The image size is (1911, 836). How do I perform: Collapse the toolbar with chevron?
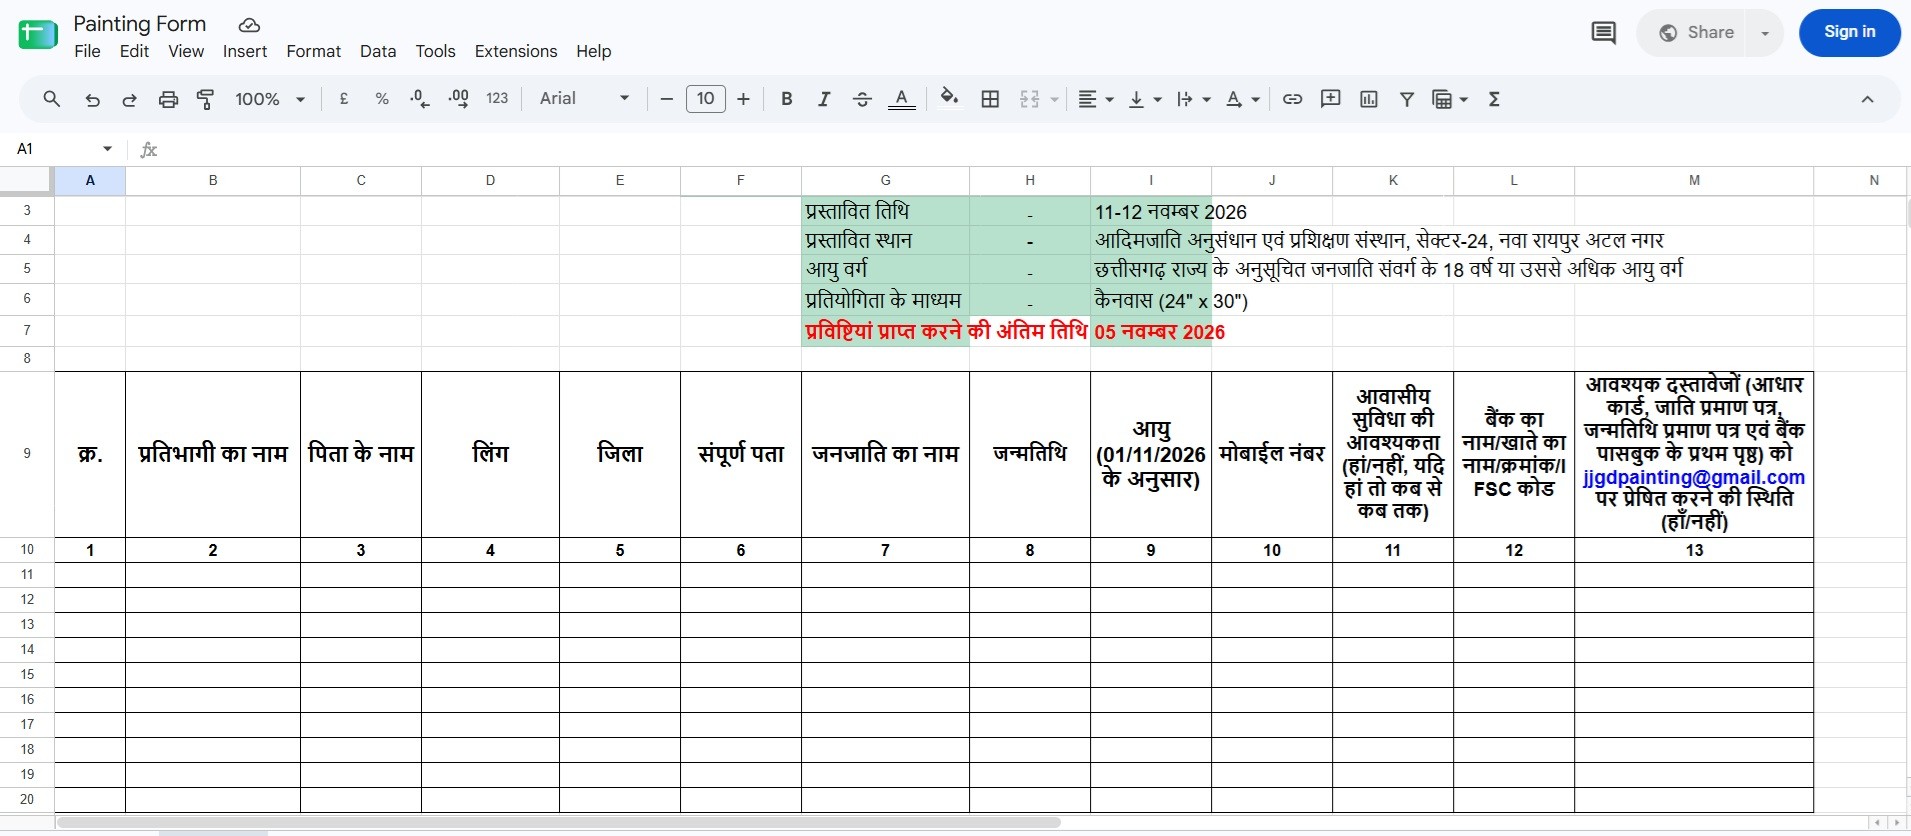1867,99
